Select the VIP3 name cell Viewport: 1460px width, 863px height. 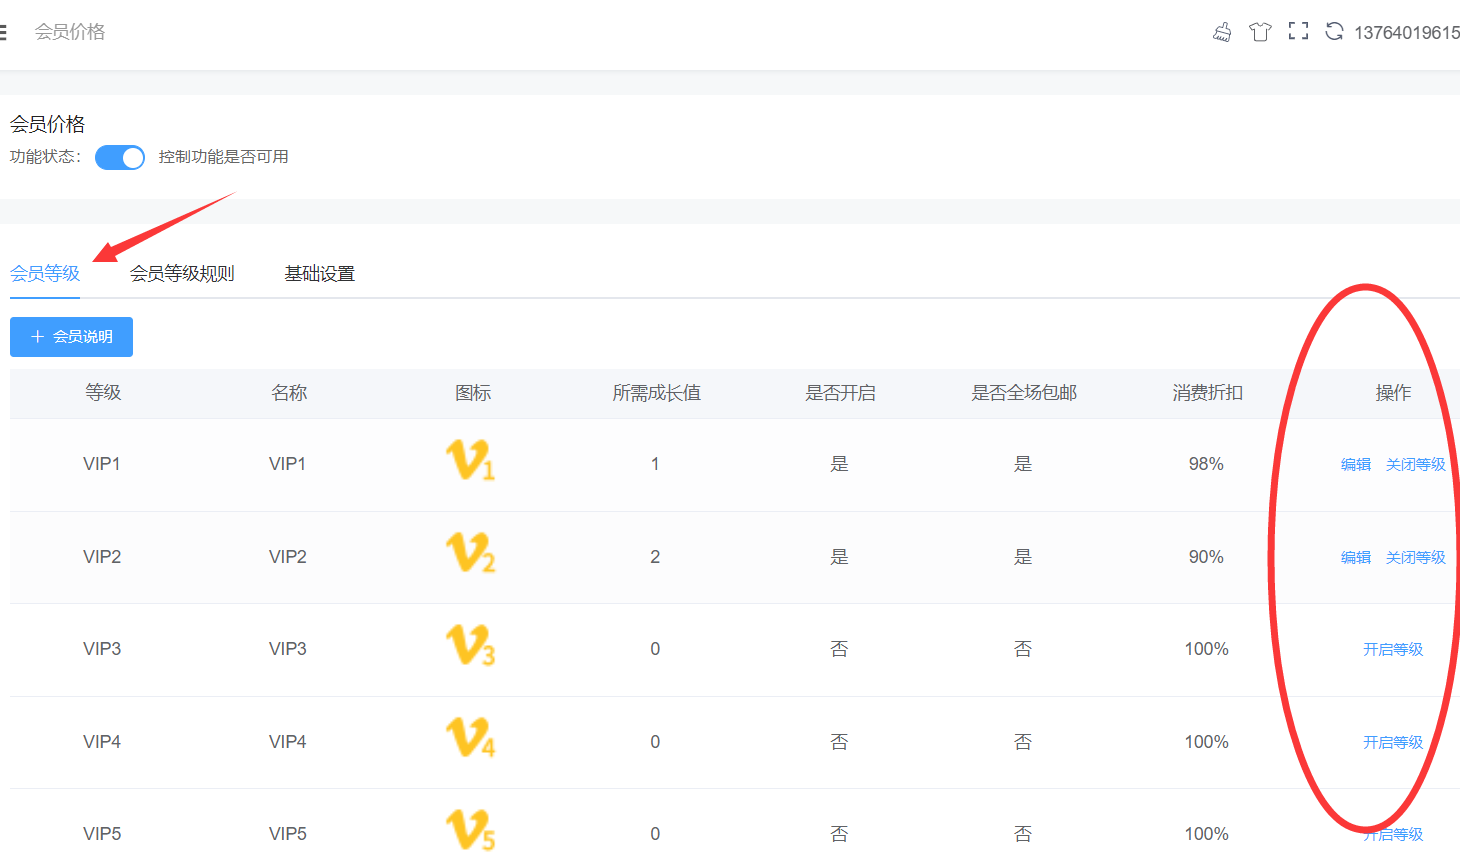(288, 649)
